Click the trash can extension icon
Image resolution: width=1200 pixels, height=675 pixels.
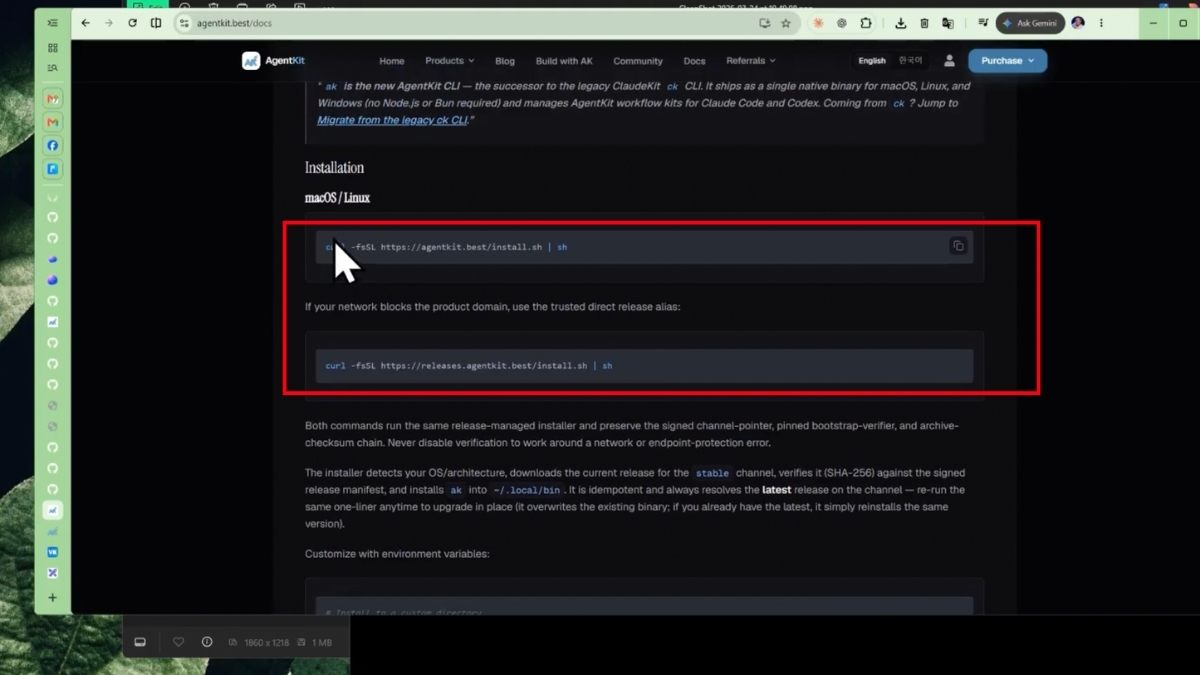925,23
